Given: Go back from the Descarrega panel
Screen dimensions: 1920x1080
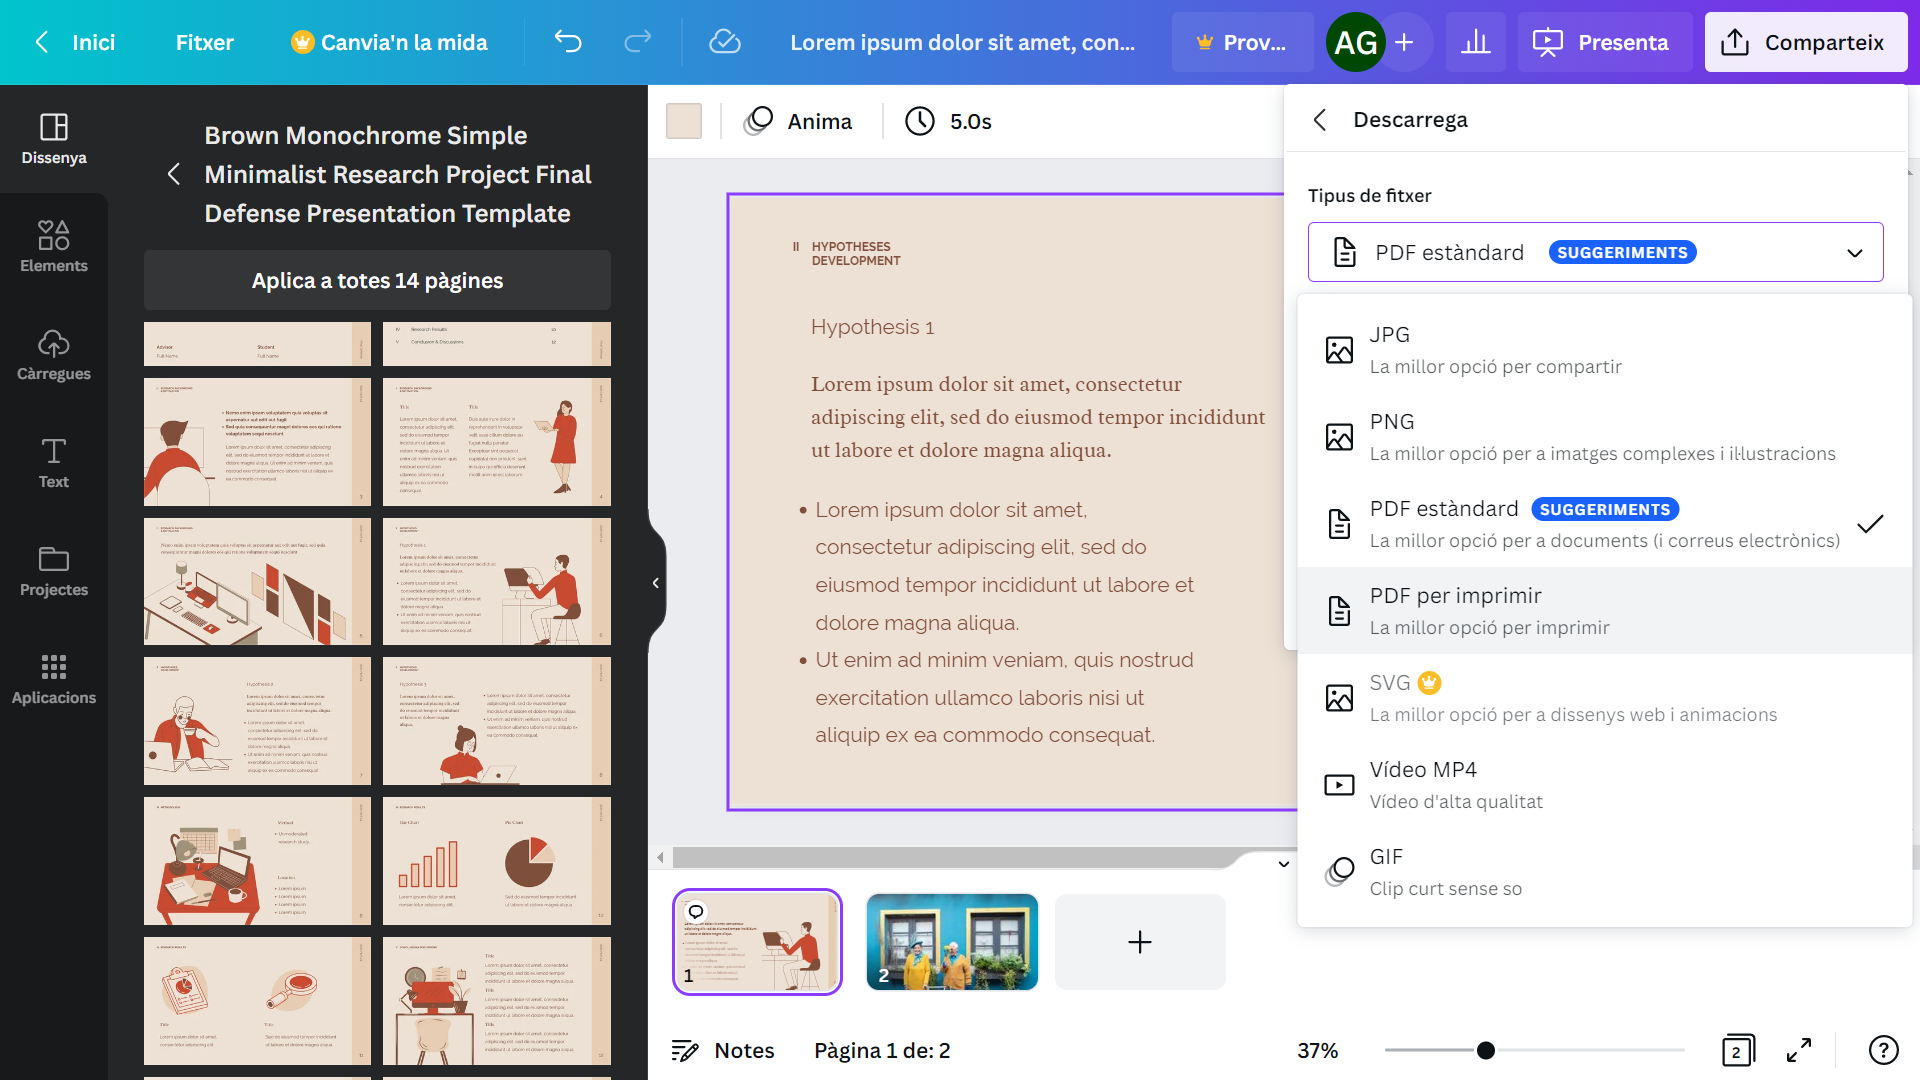Looking at the screenshot, I should [1320, 120].
